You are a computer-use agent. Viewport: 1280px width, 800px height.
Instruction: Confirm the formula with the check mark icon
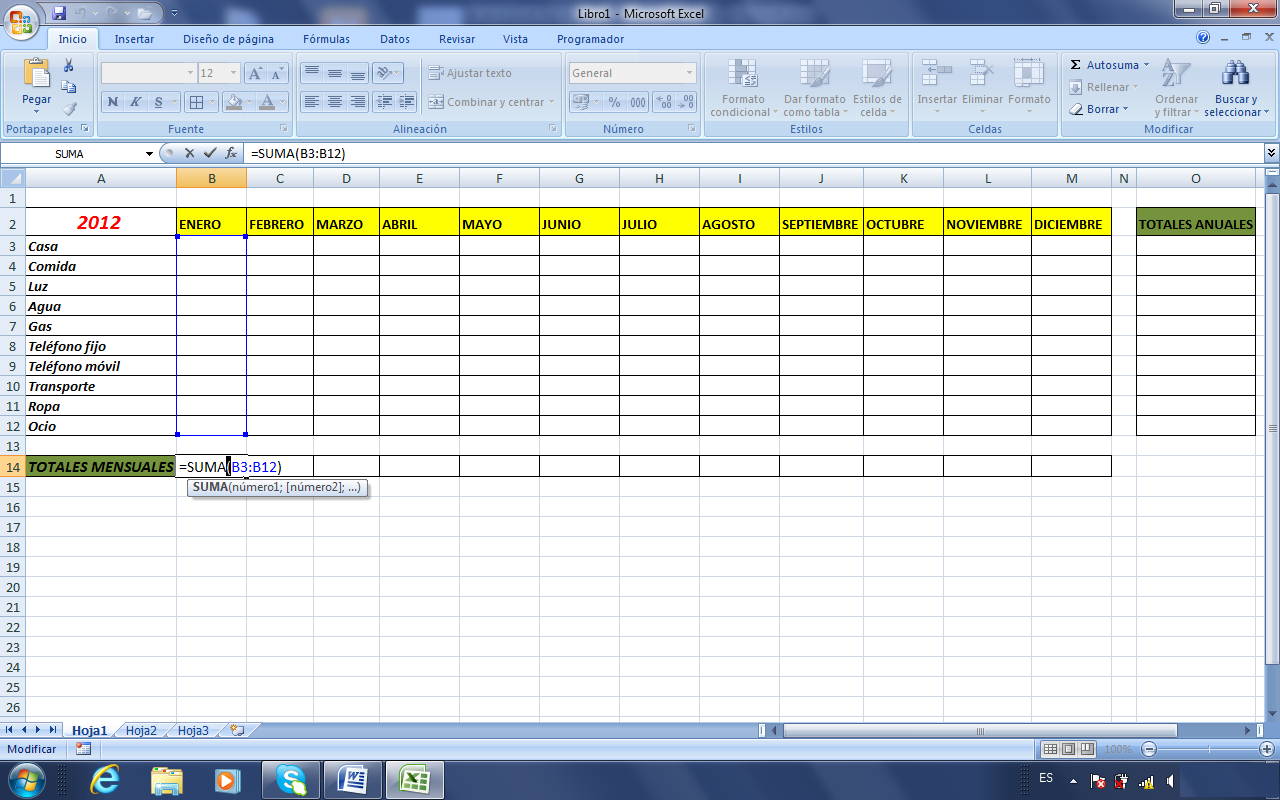(211, 153)
